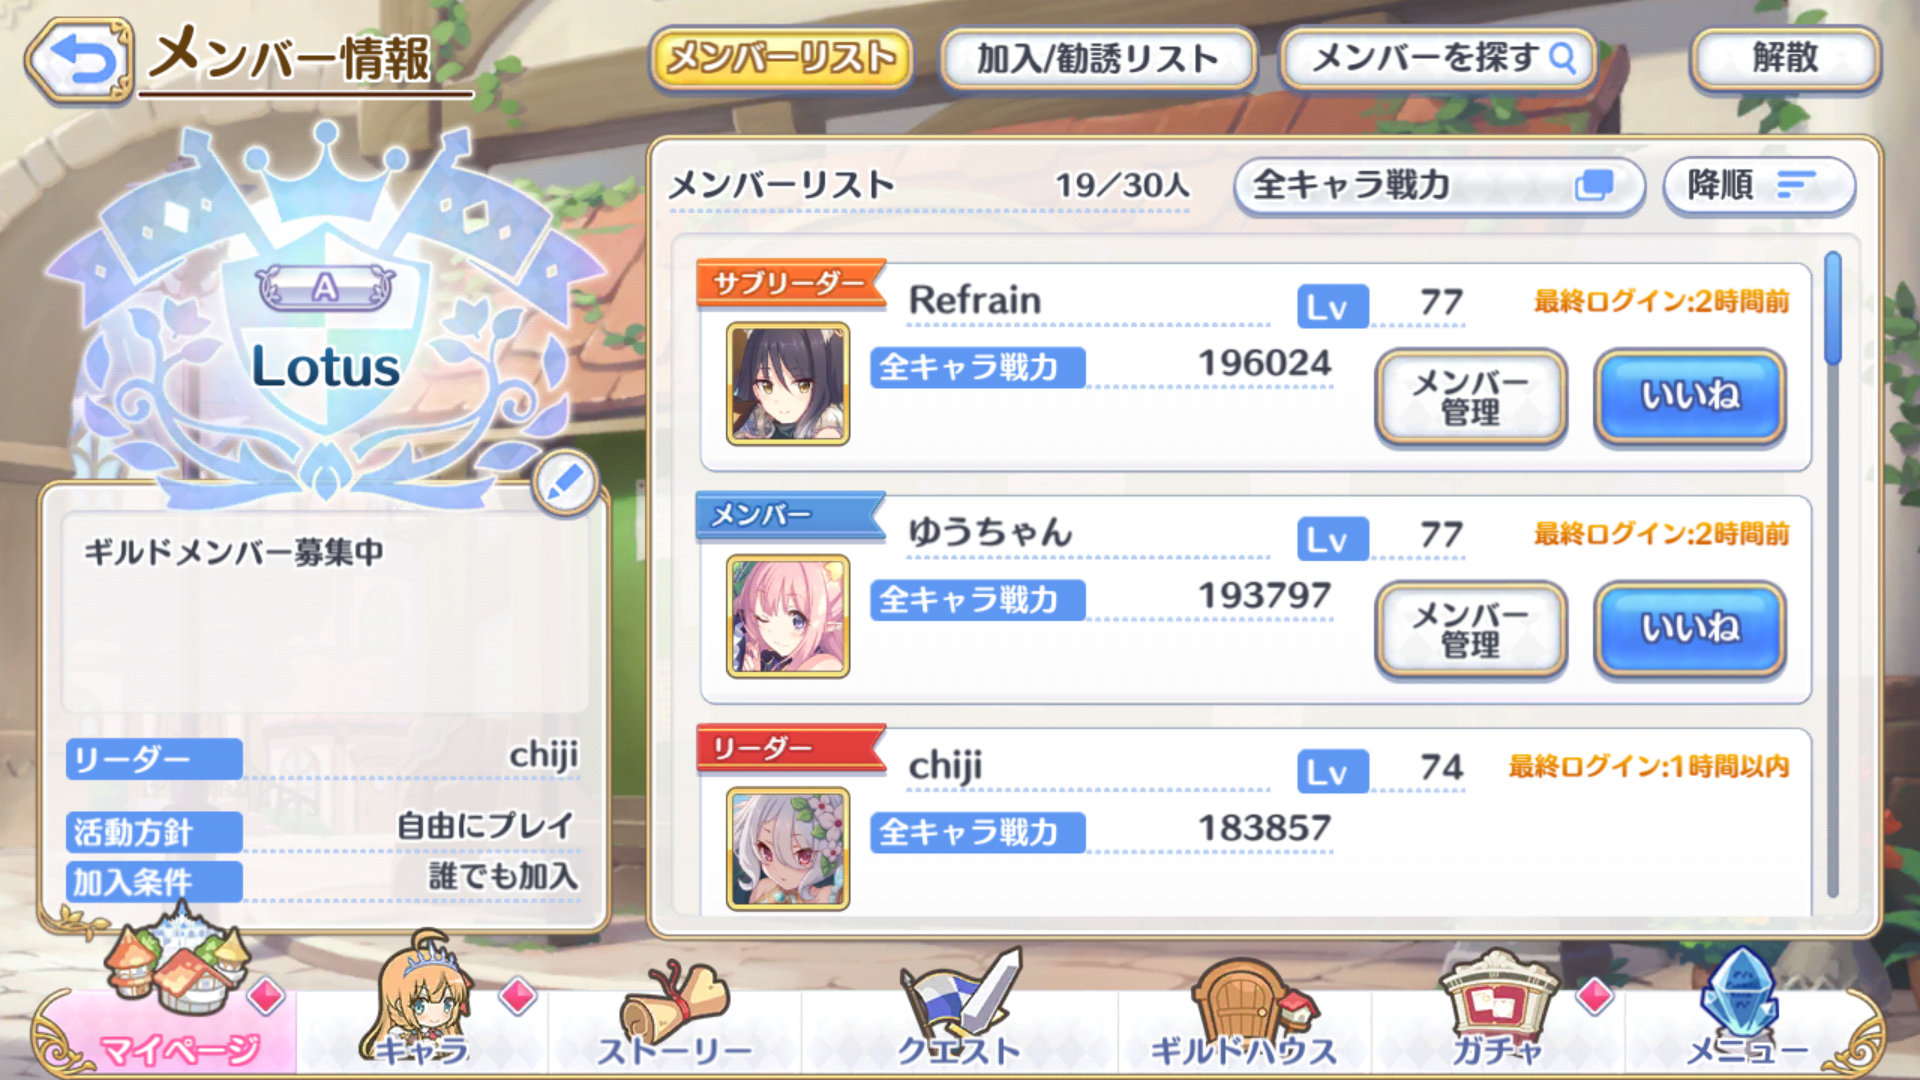
Task: Click the pencil edit icon for guild info
Action: point(565,484)
